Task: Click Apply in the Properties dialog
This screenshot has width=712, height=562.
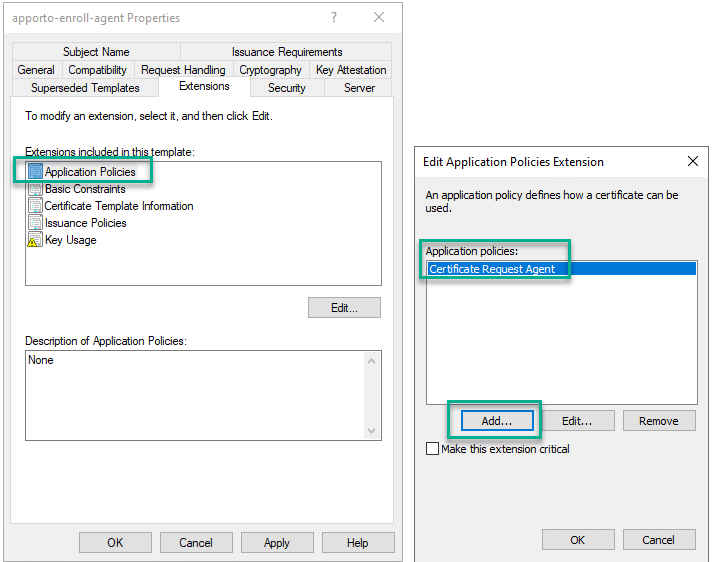Action: pyautogui.click(x=277, y=543)
